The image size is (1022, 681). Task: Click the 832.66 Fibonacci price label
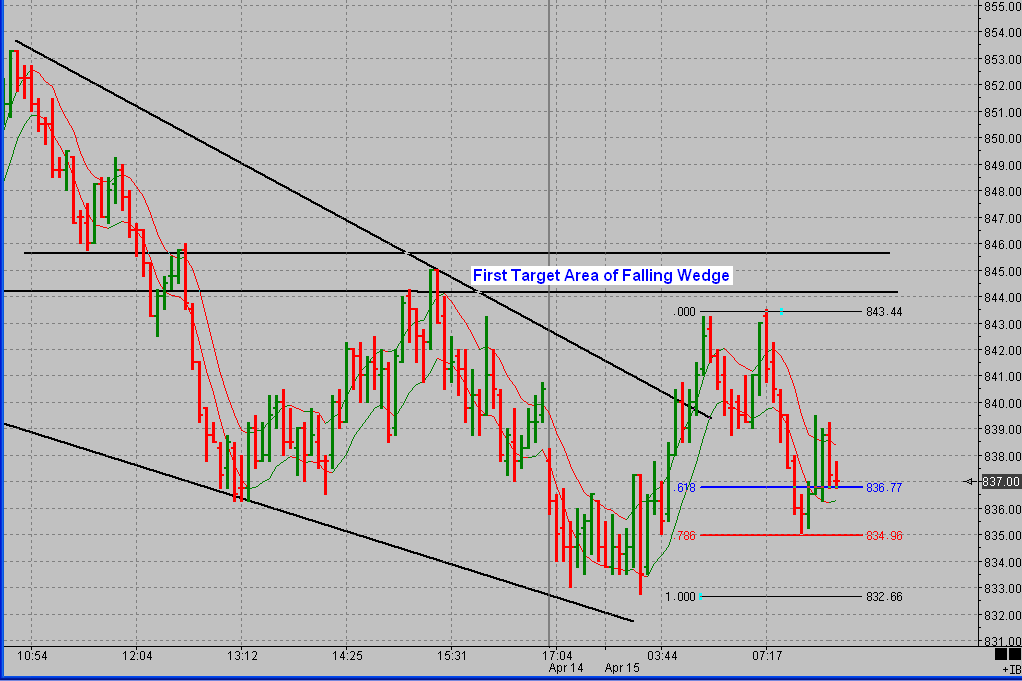coord(884,597)
